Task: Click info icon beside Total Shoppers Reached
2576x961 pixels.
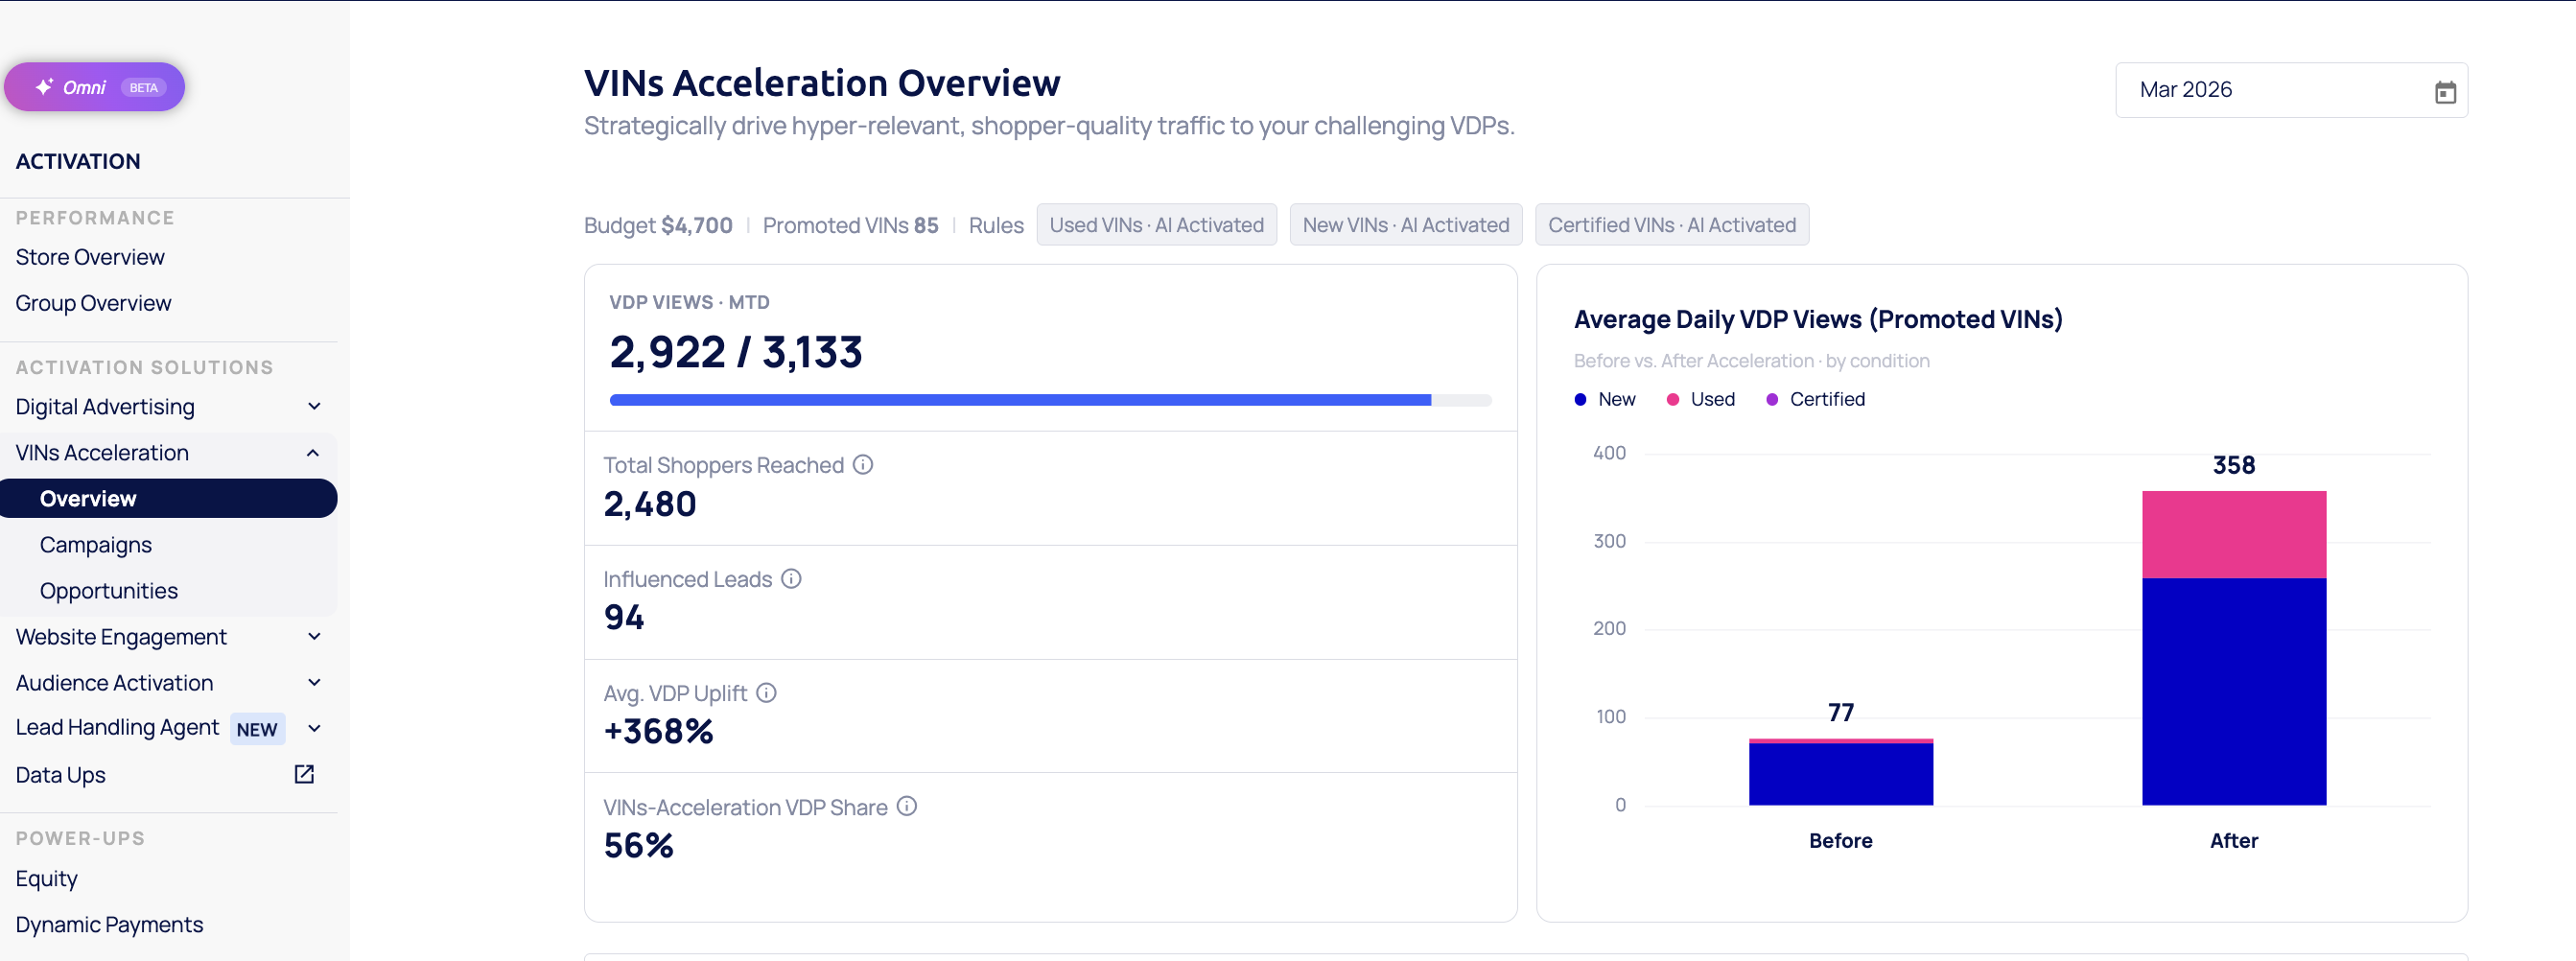Action: click(862, 465)
